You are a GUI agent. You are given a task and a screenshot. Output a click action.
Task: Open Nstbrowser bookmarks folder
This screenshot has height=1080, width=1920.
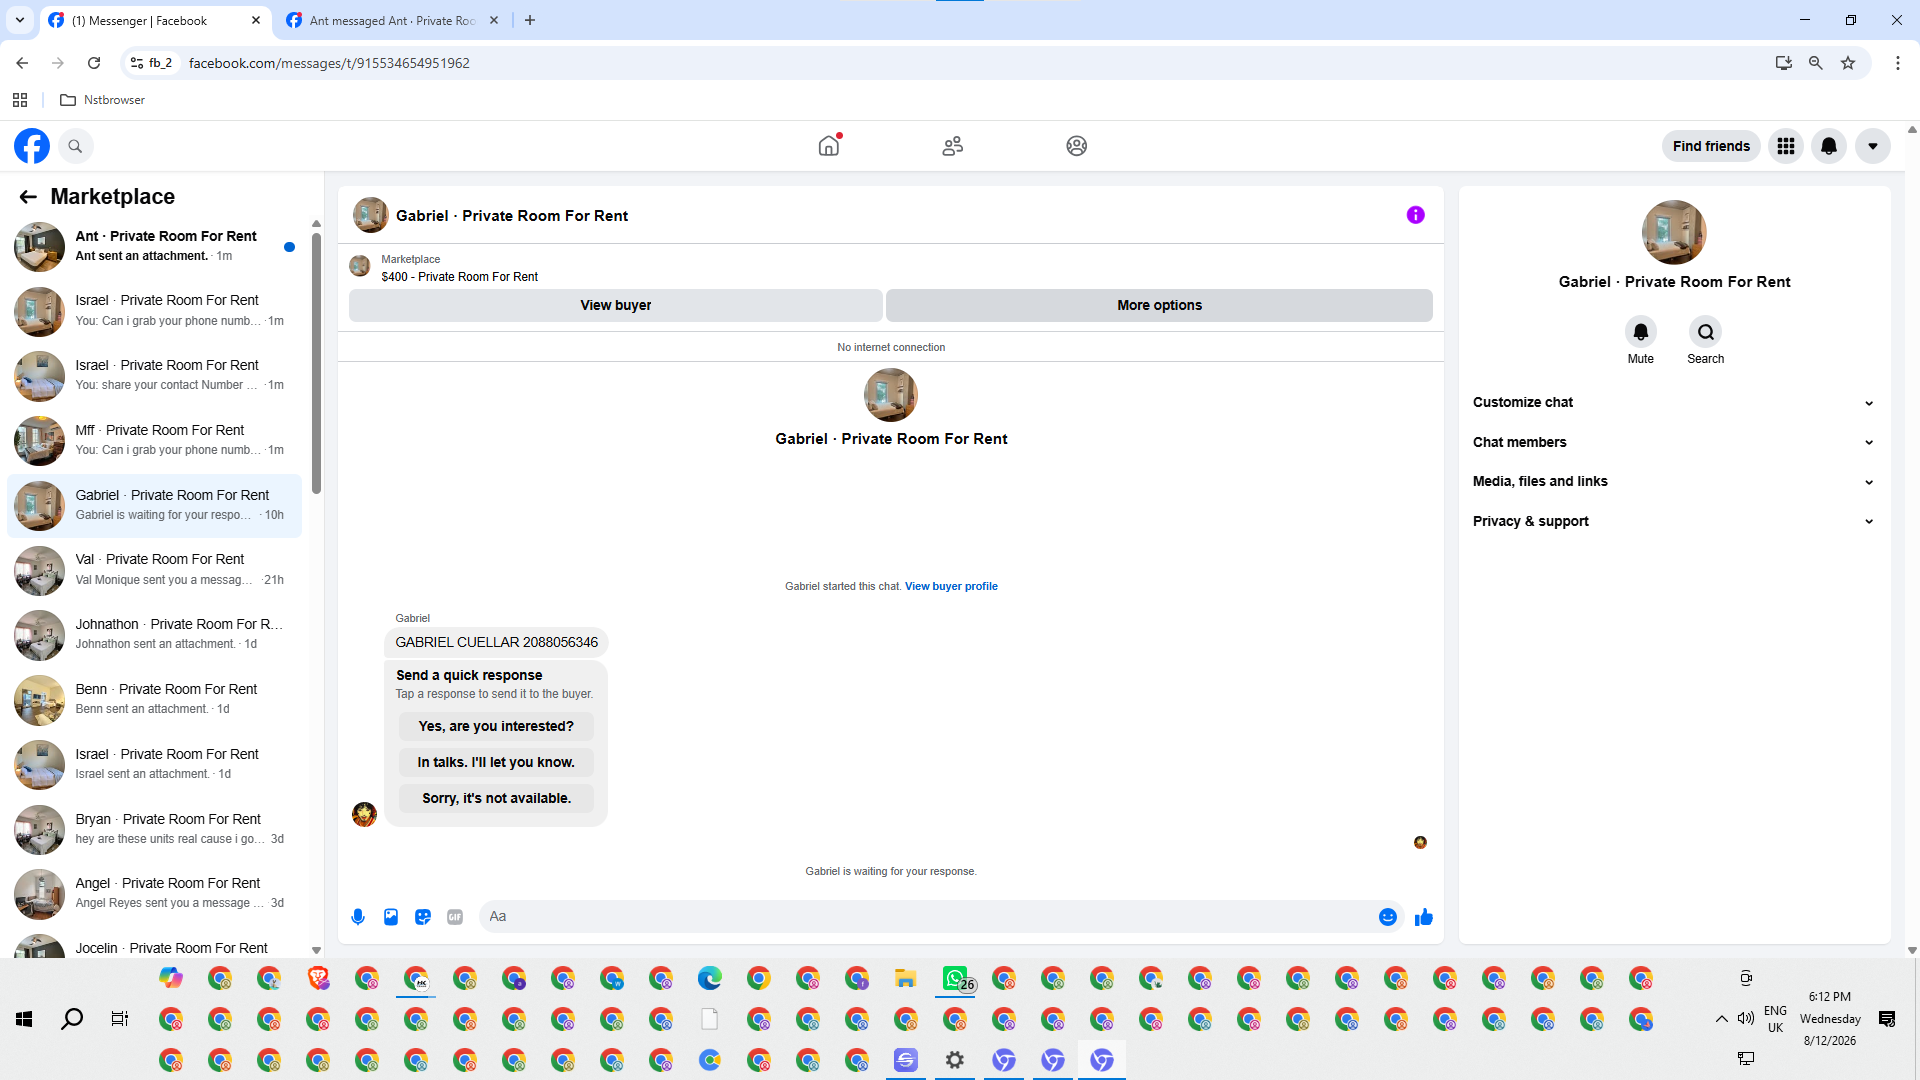click(103, 100)
